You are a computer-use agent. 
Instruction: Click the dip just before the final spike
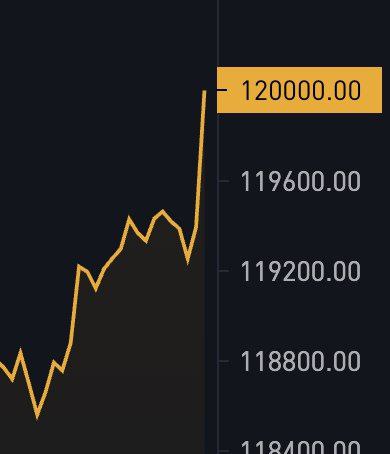pos(188,261)
